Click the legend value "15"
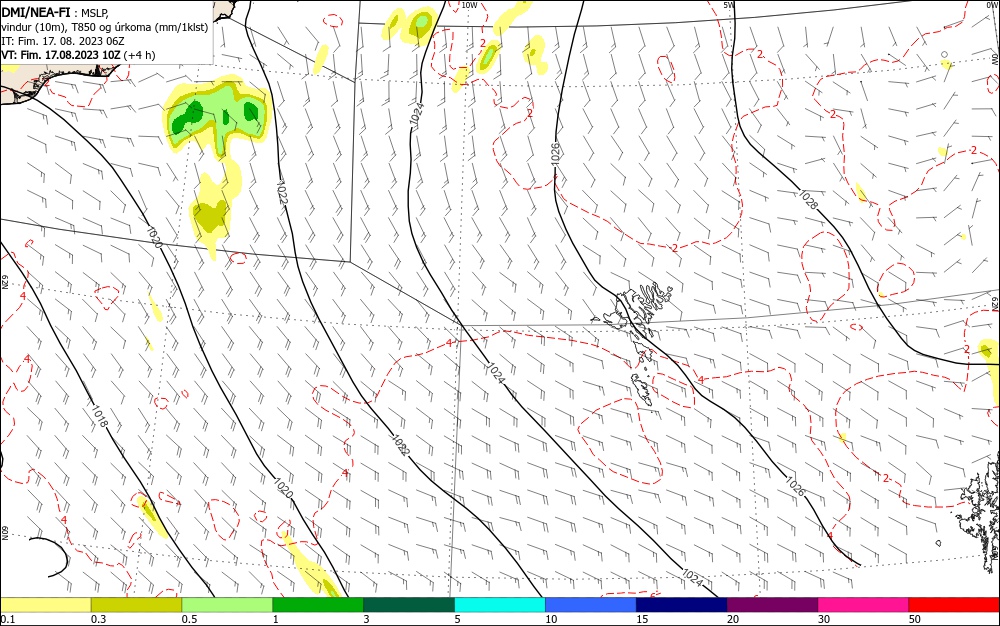1000x626 pixels. [x=642, y=619]
